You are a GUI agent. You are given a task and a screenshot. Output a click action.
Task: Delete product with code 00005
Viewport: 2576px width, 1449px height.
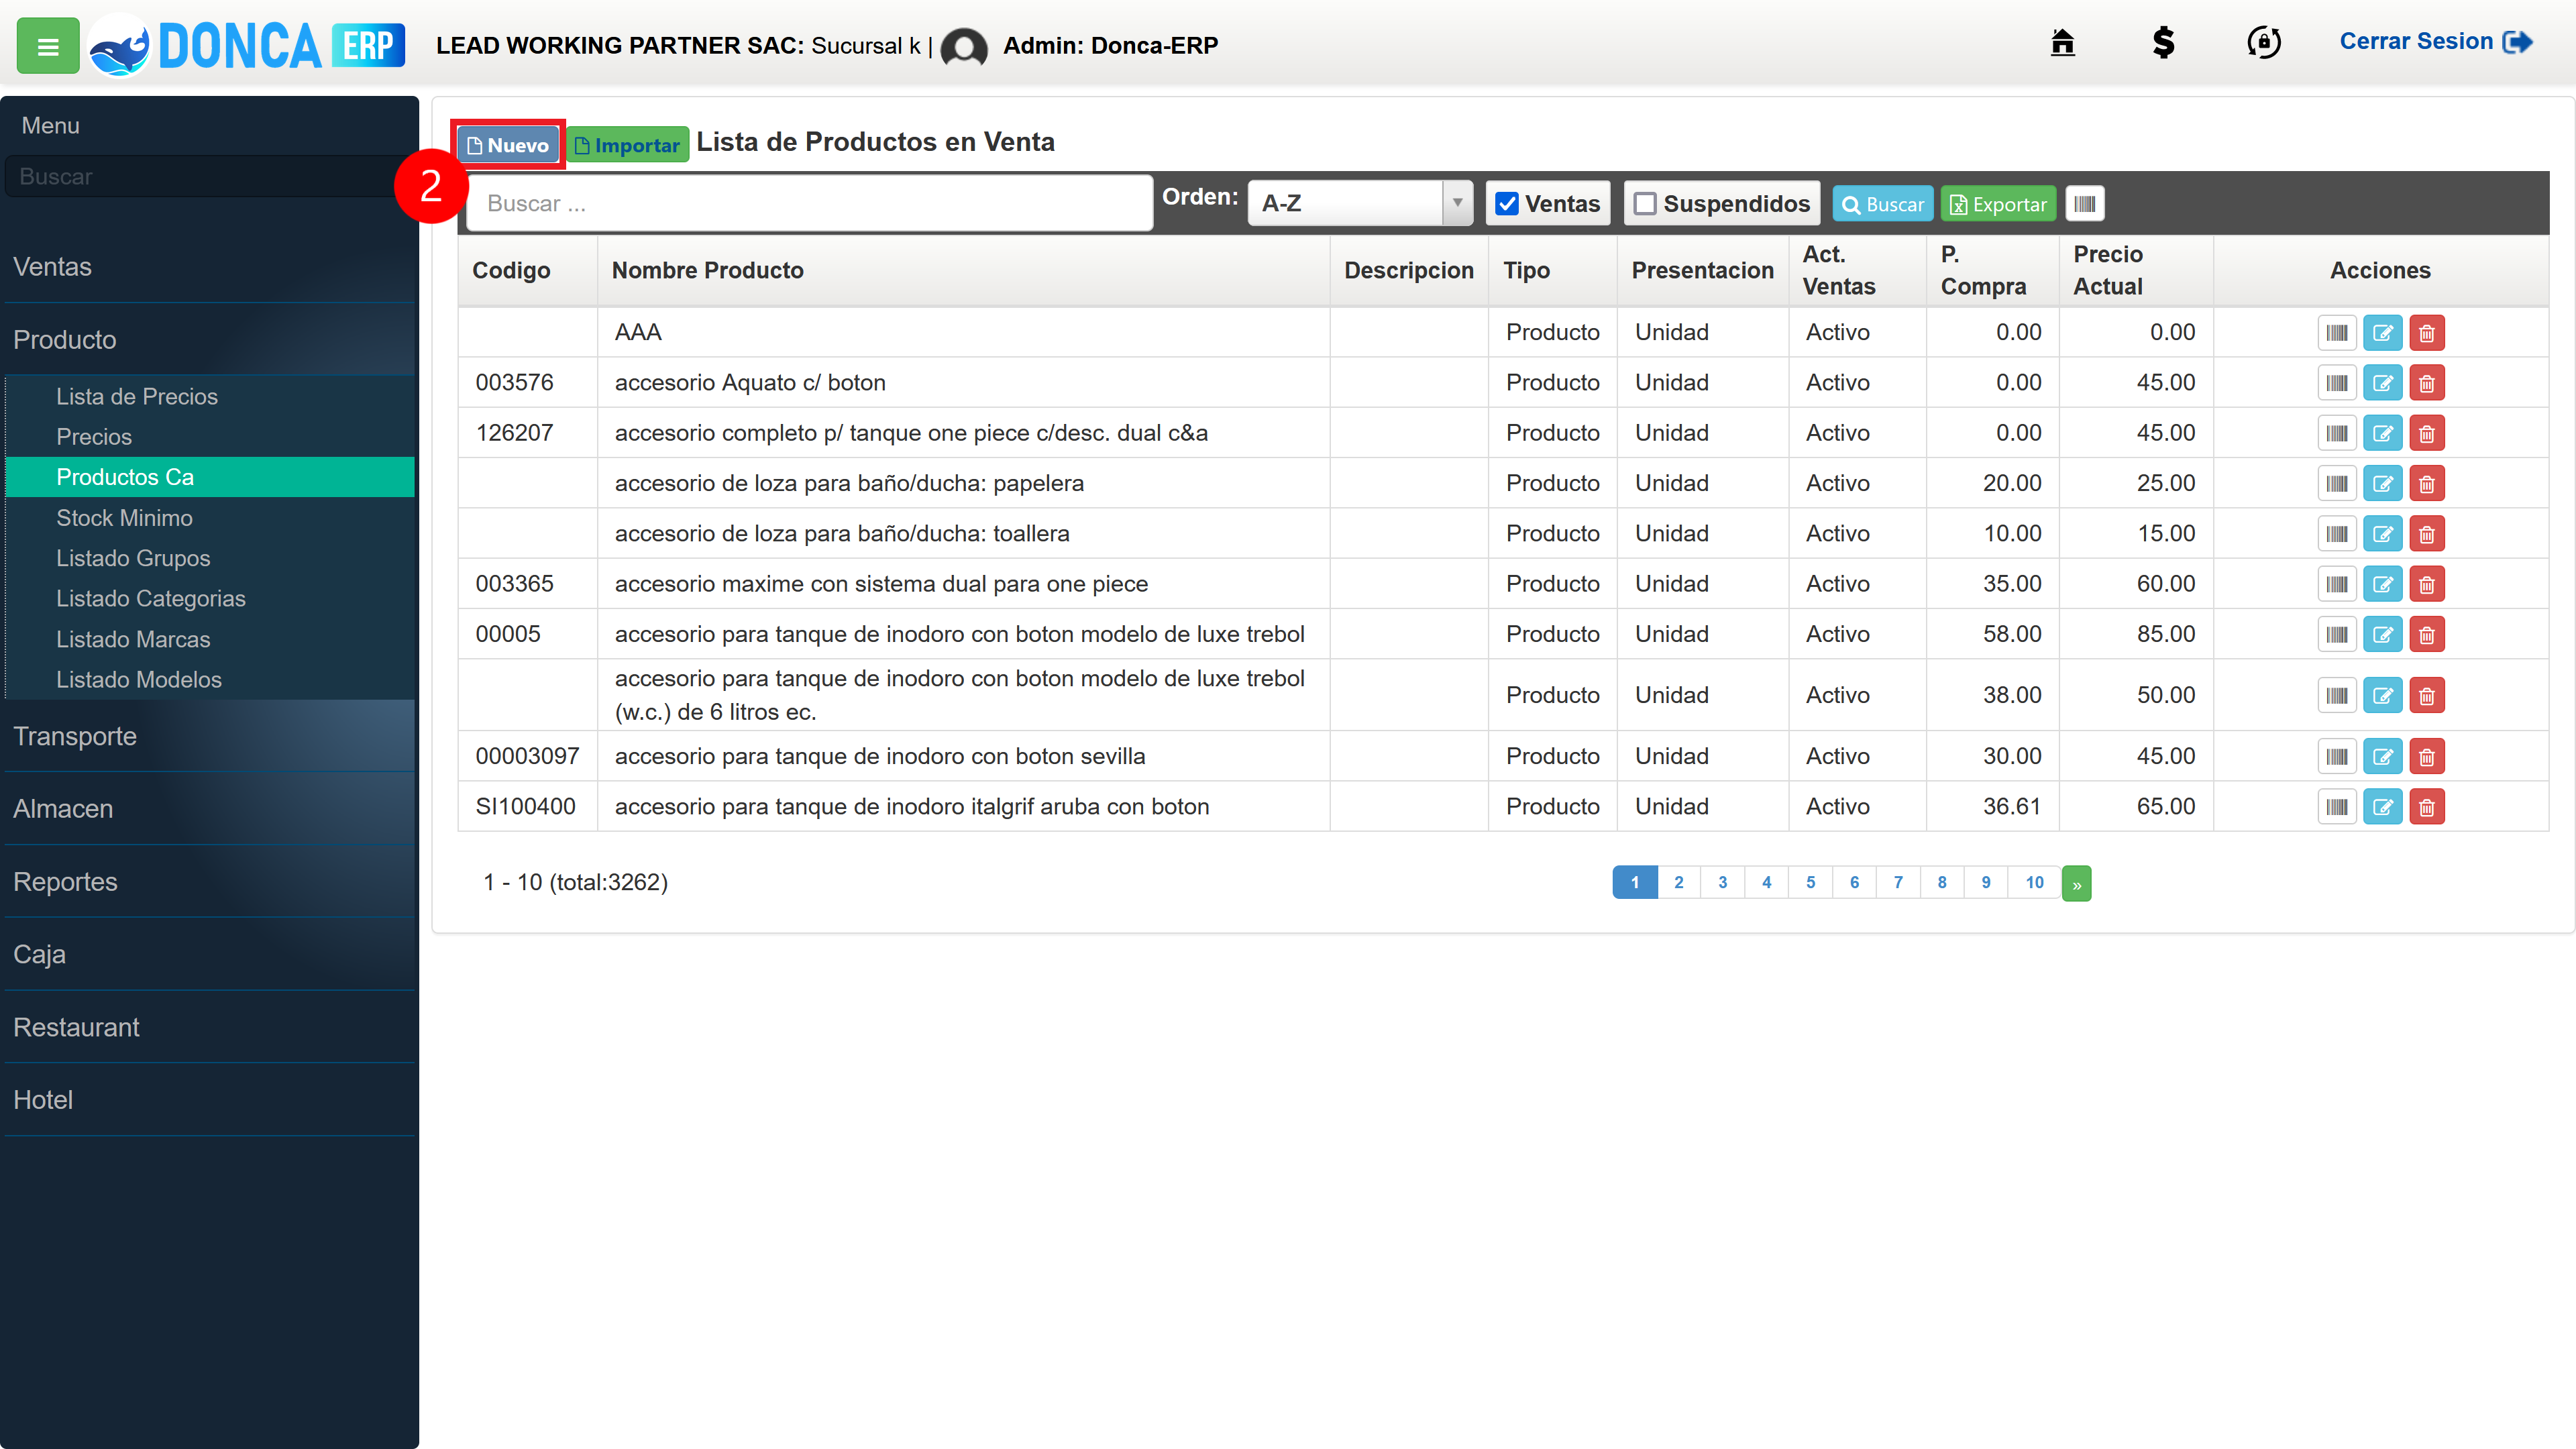pos(2427,635)
